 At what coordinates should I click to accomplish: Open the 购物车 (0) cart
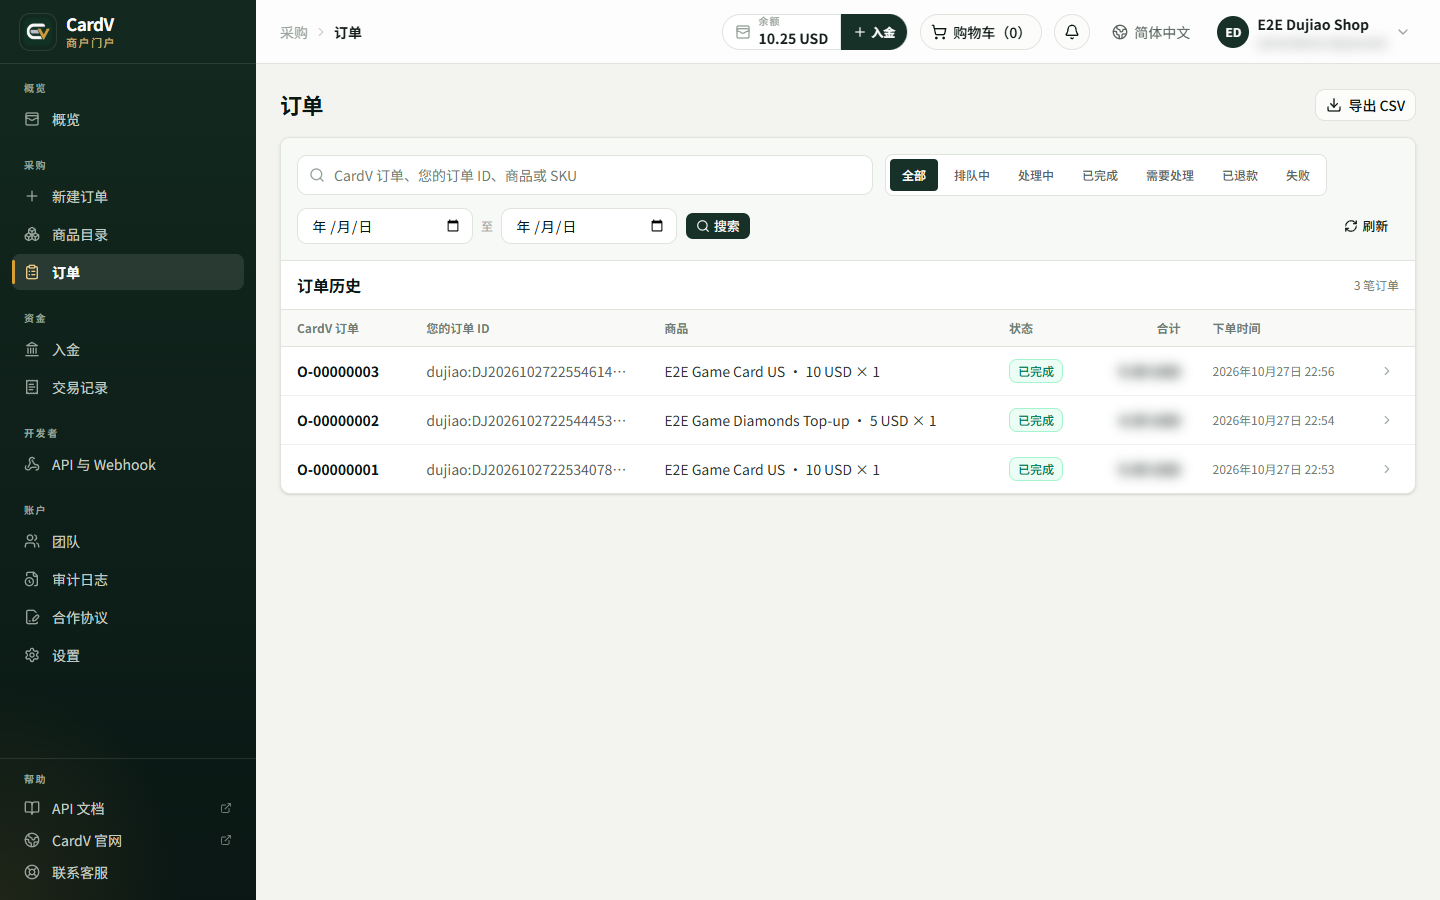pos(980,32)
